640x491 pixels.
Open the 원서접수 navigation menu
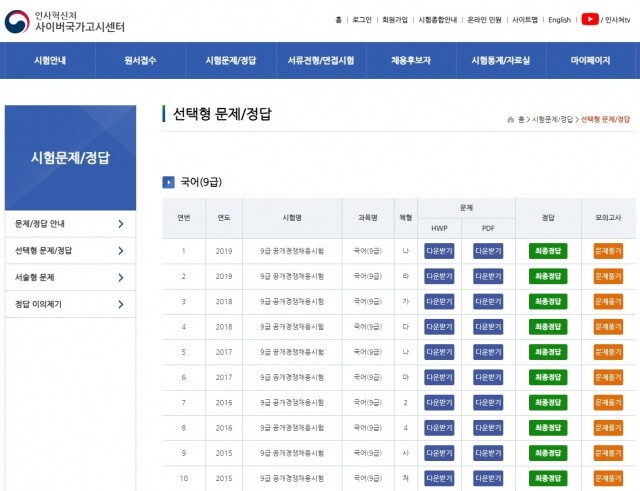(140, 60)
